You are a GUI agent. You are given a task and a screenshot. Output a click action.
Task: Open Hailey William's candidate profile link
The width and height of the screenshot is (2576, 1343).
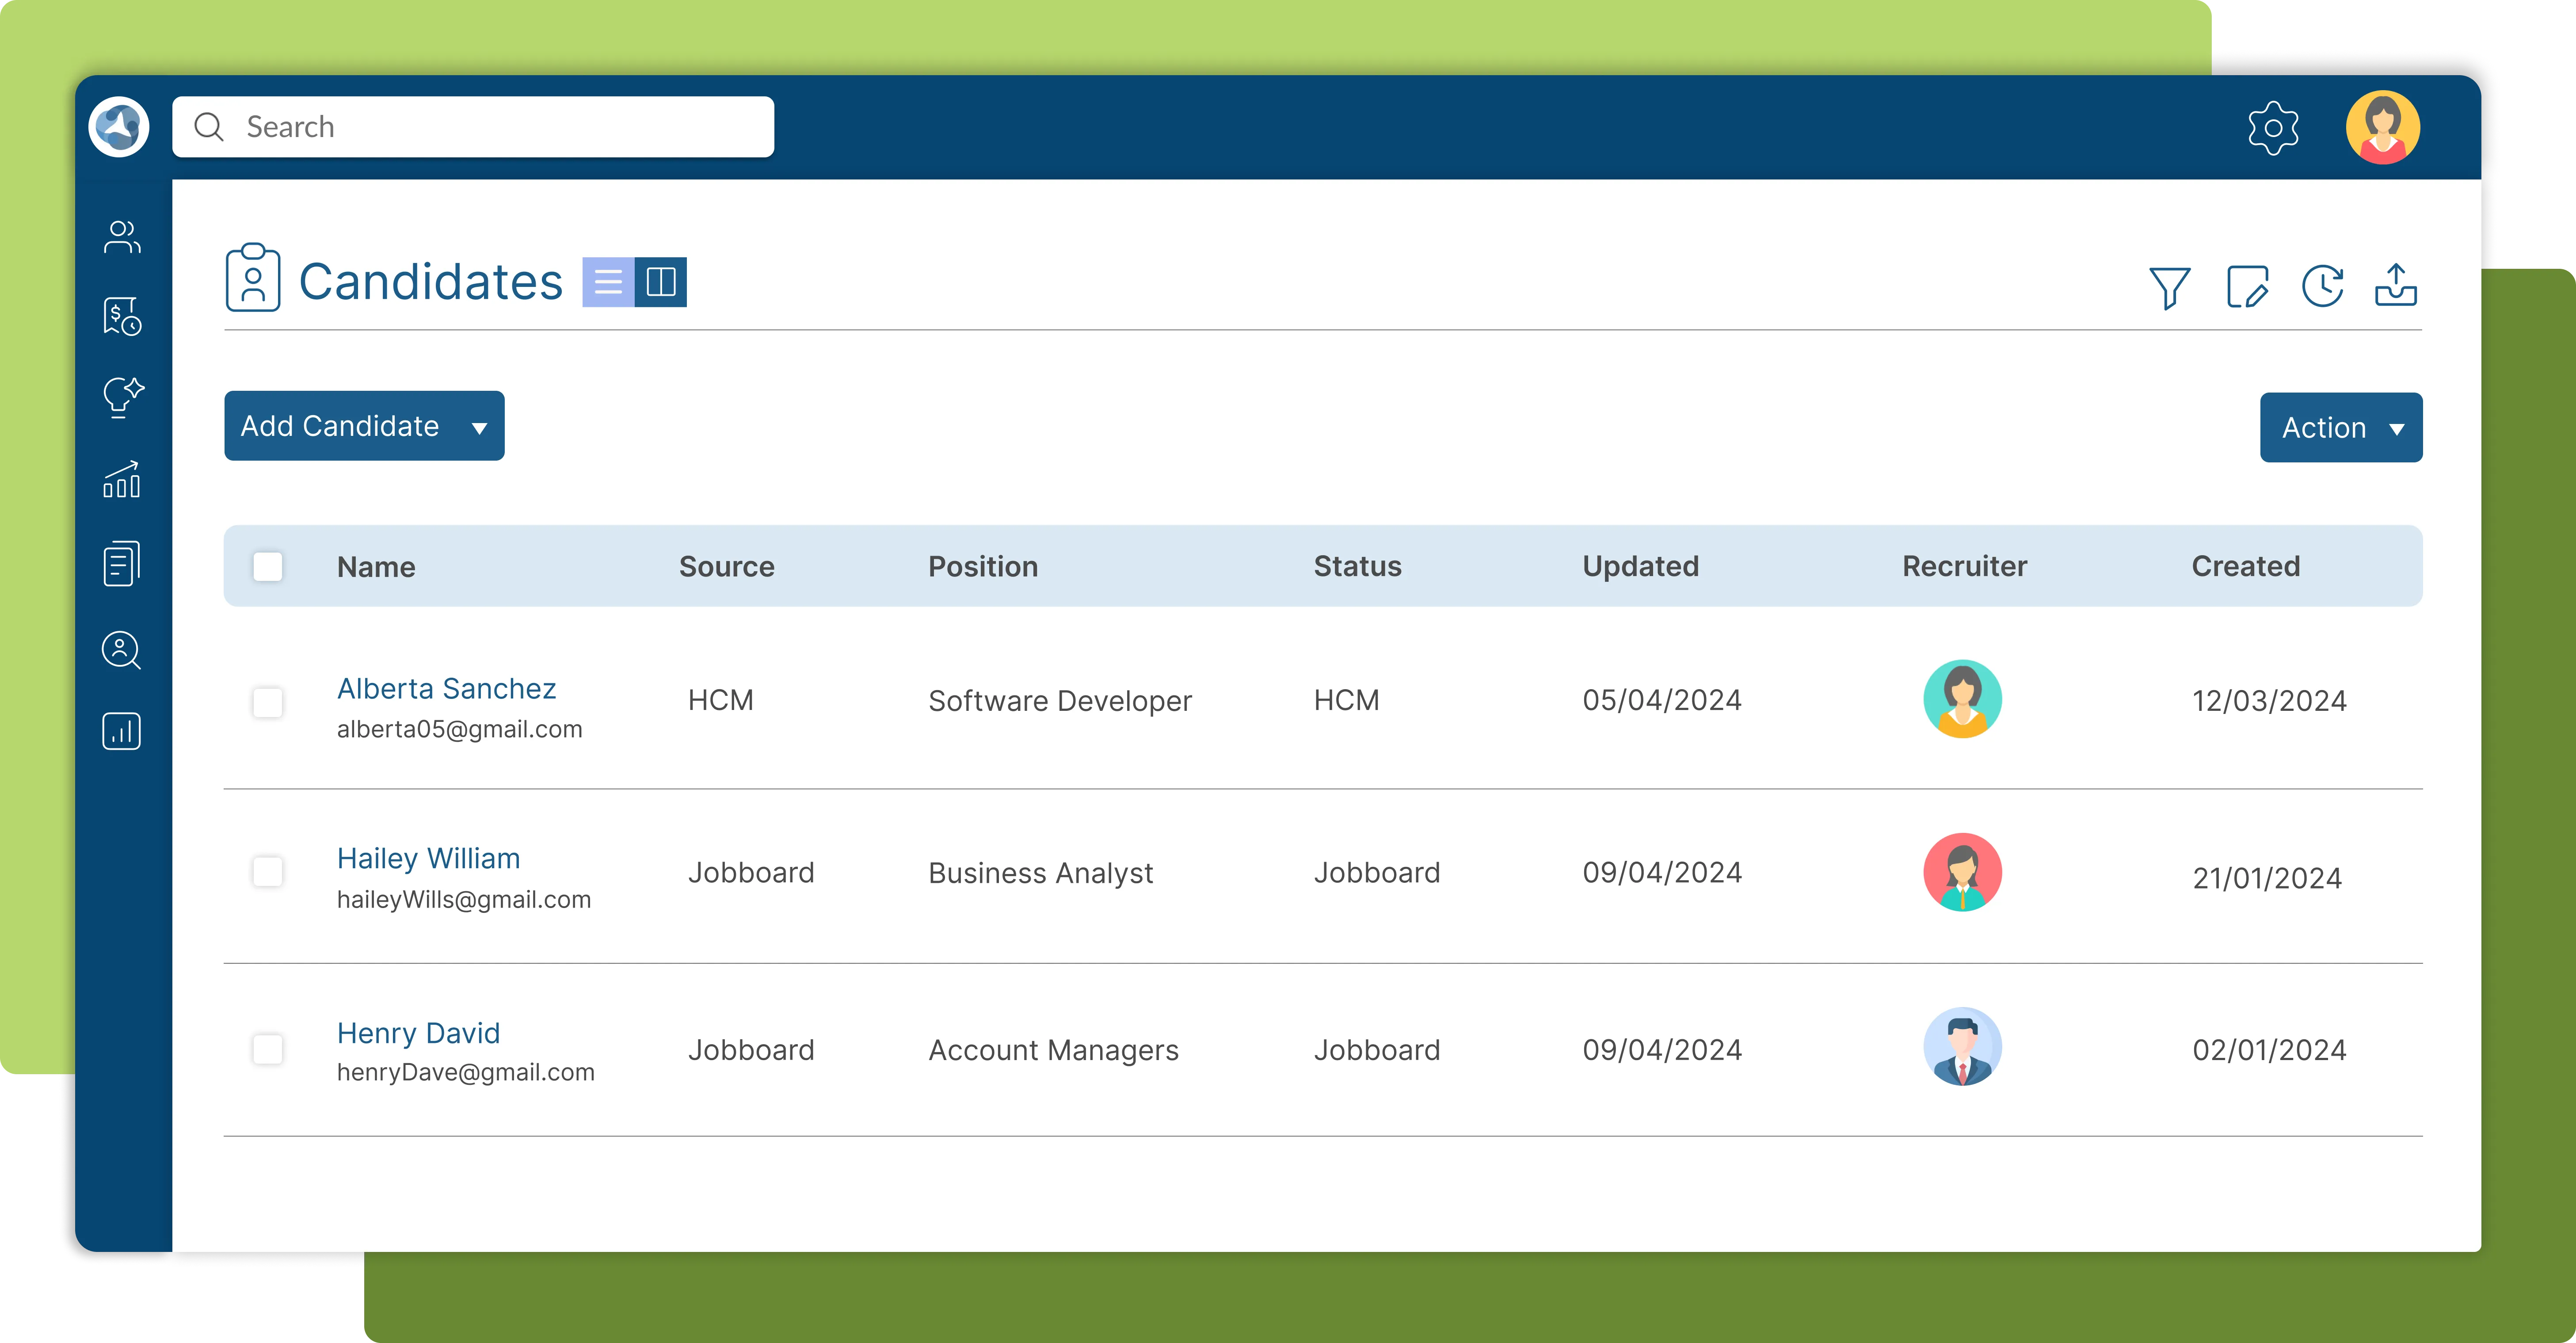(x=428, y=859)
